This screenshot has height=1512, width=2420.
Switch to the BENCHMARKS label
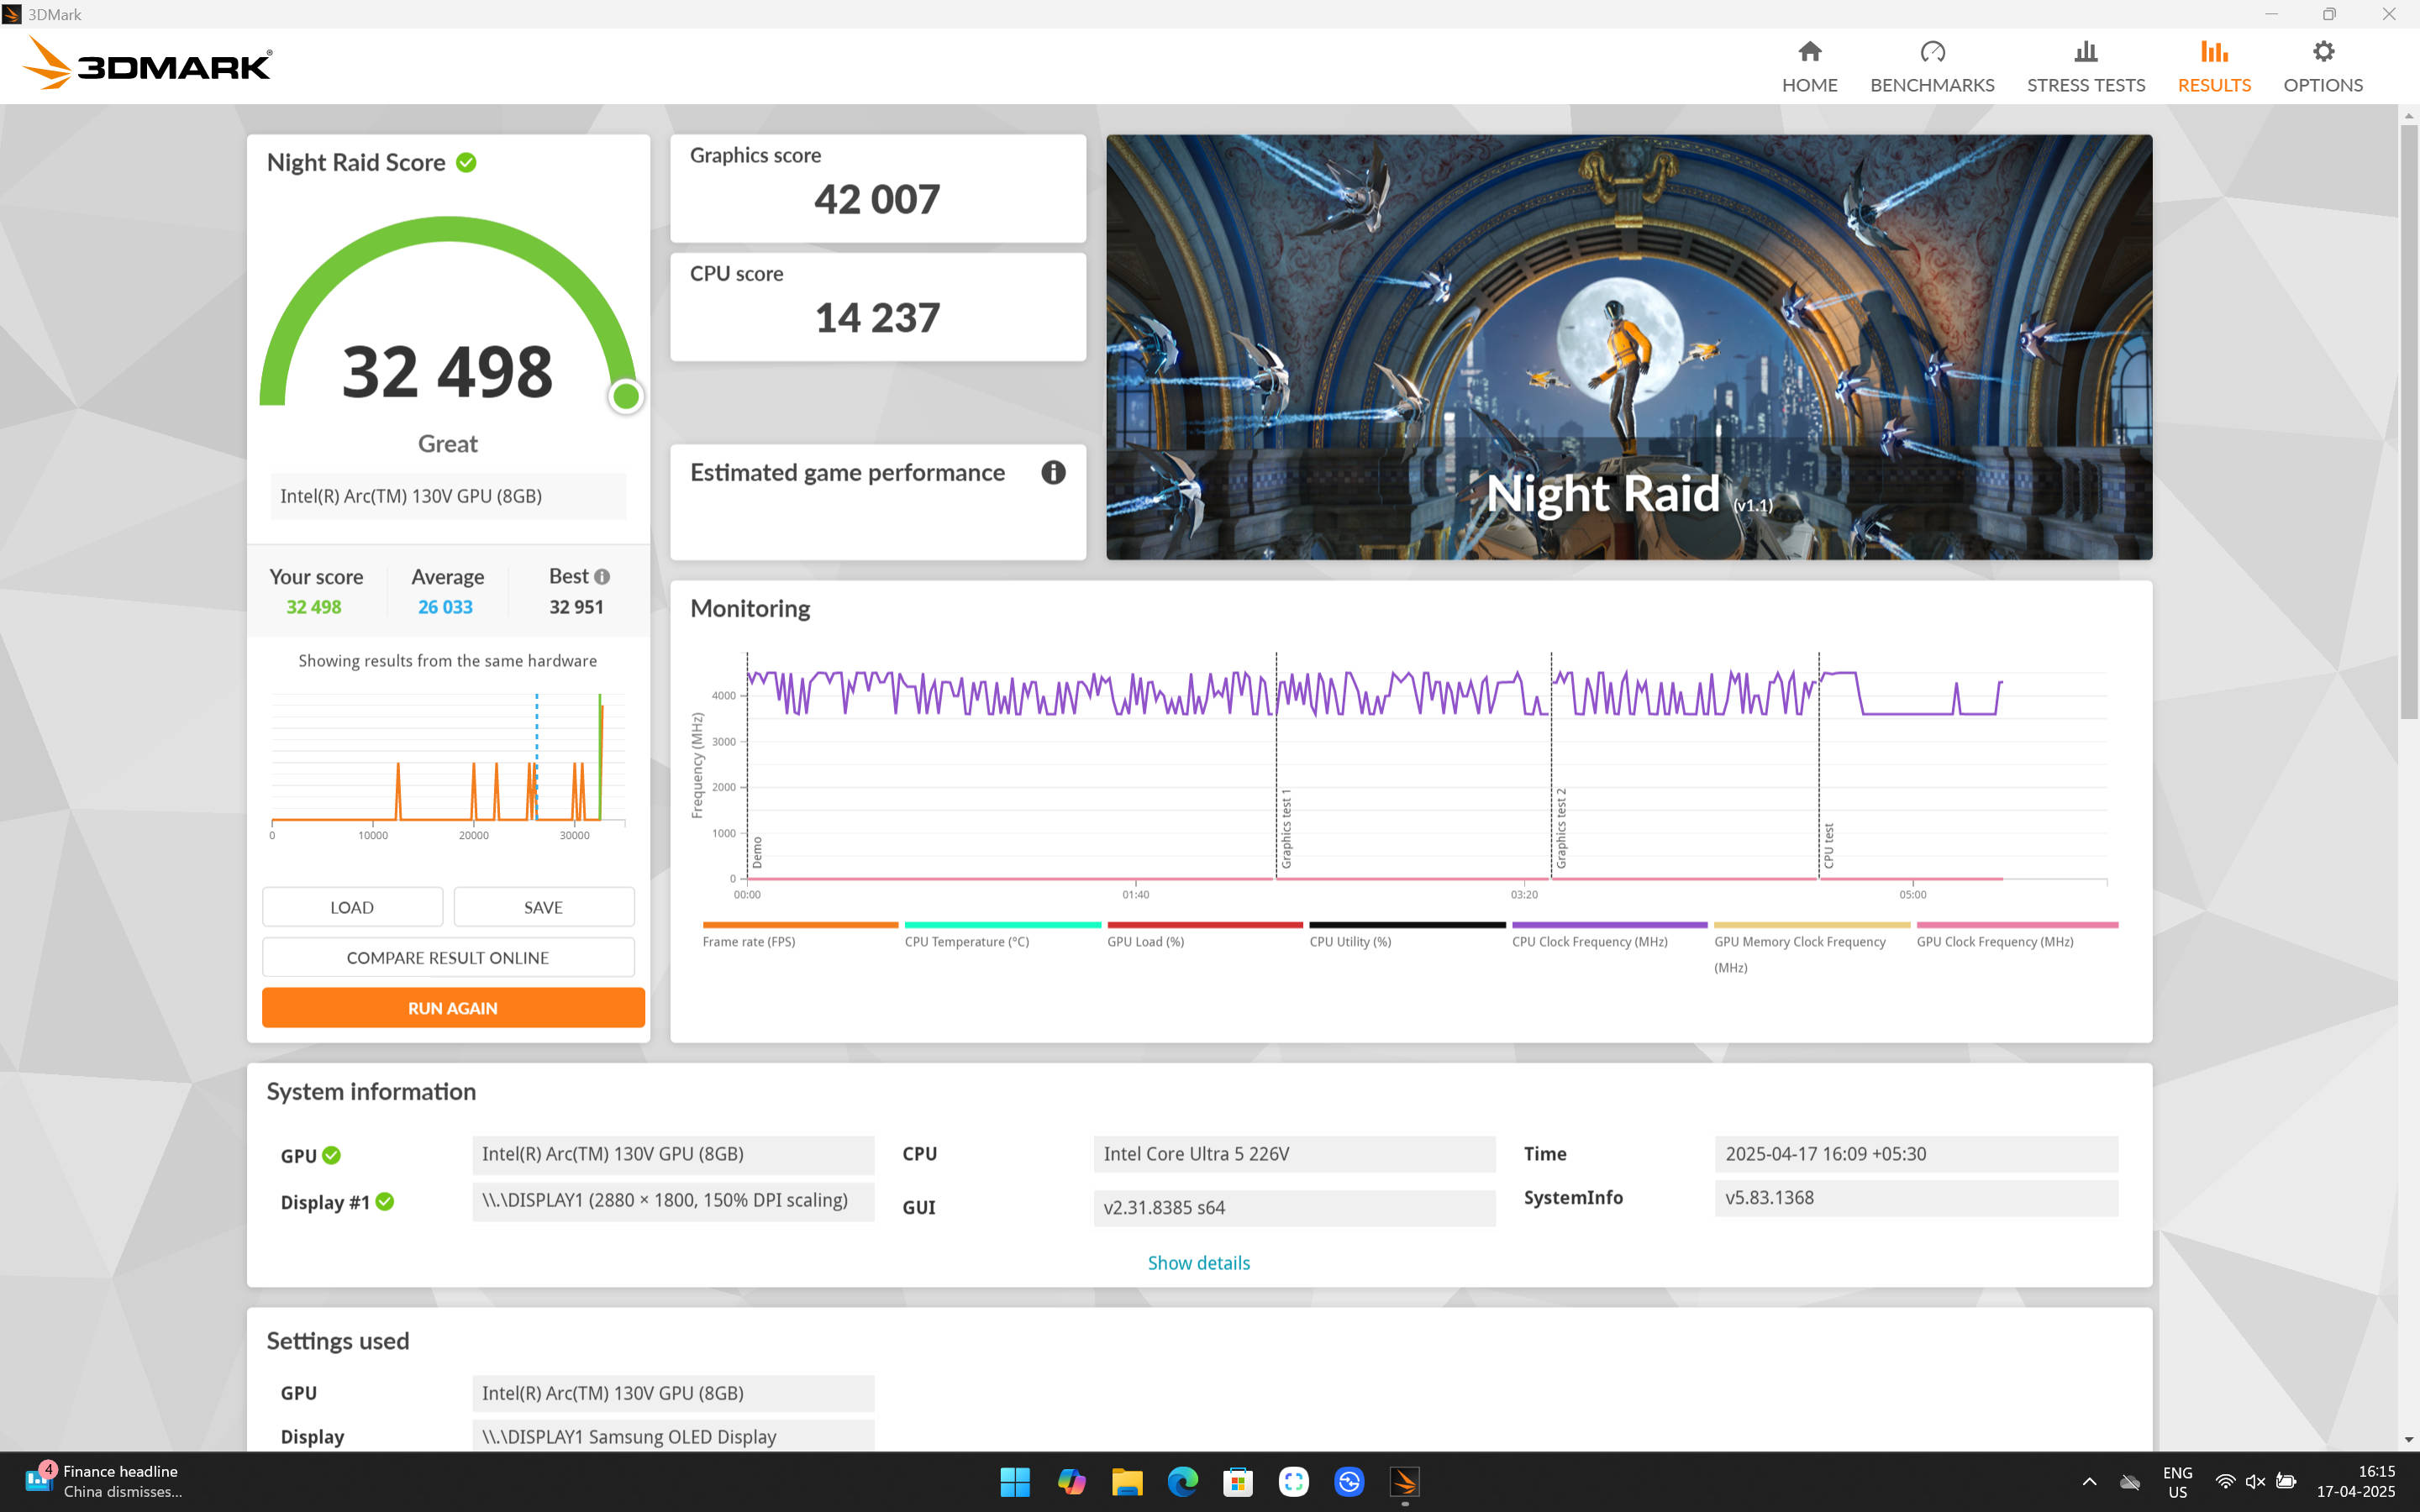(1932, 85)
